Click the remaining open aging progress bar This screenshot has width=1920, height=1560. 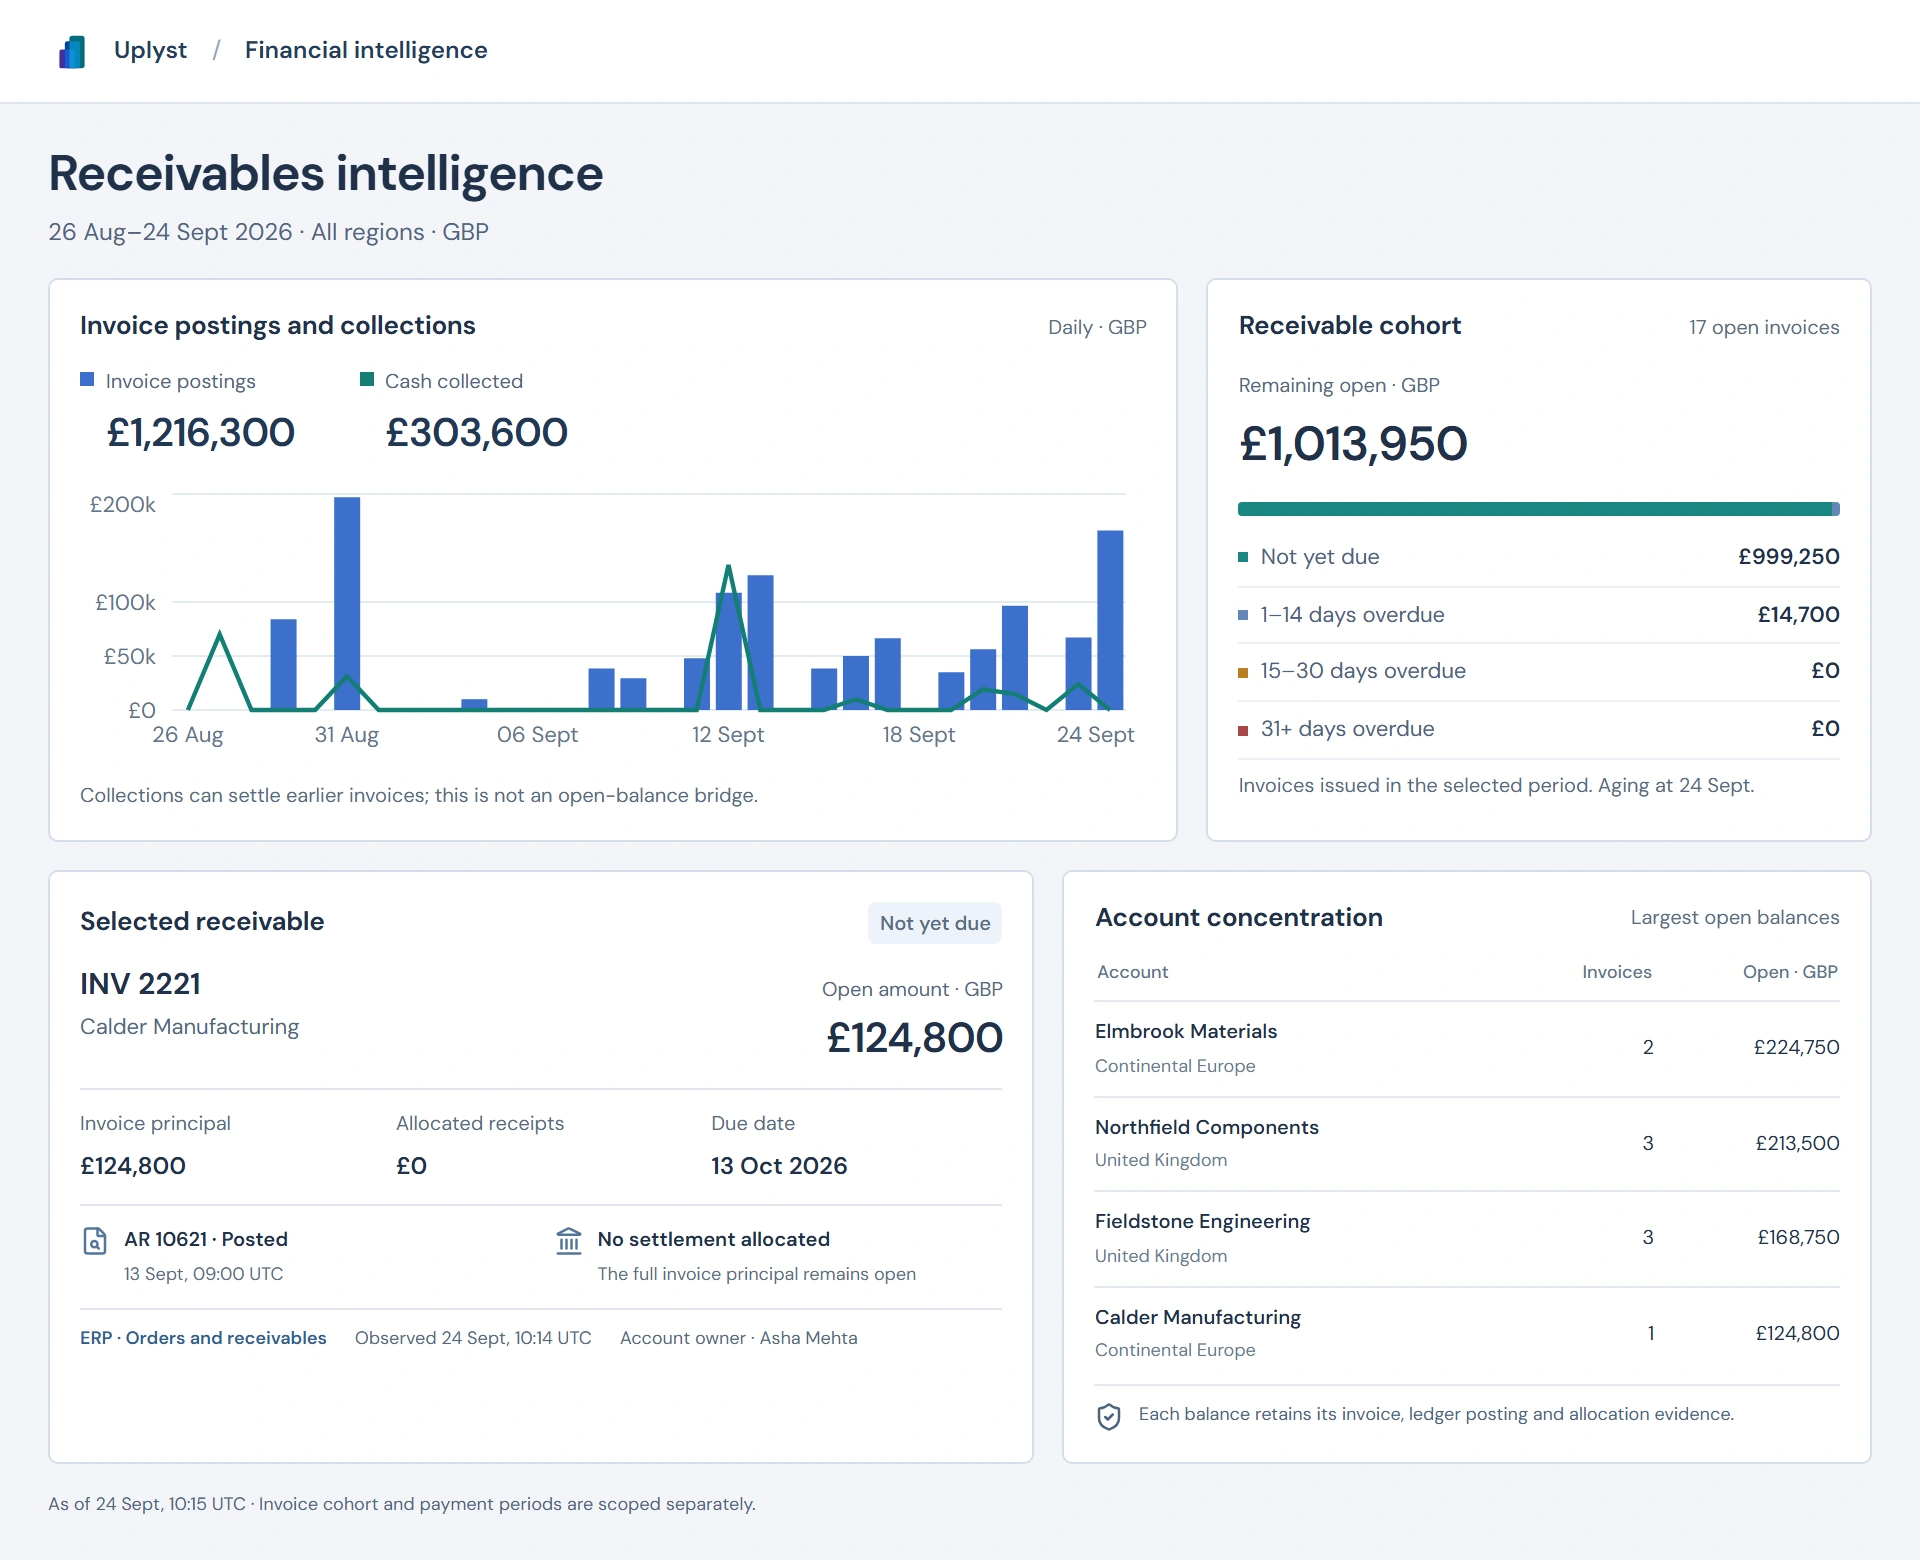[1539, 509]
